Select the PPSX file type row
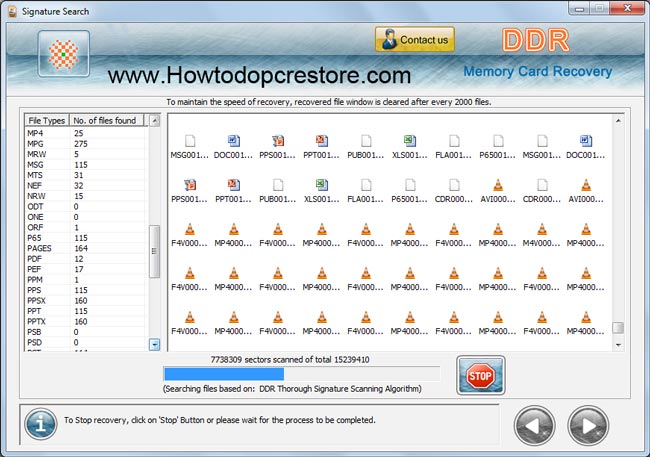Image resolution: width=650 pixels, height=457 pixels. click(85, 301)
